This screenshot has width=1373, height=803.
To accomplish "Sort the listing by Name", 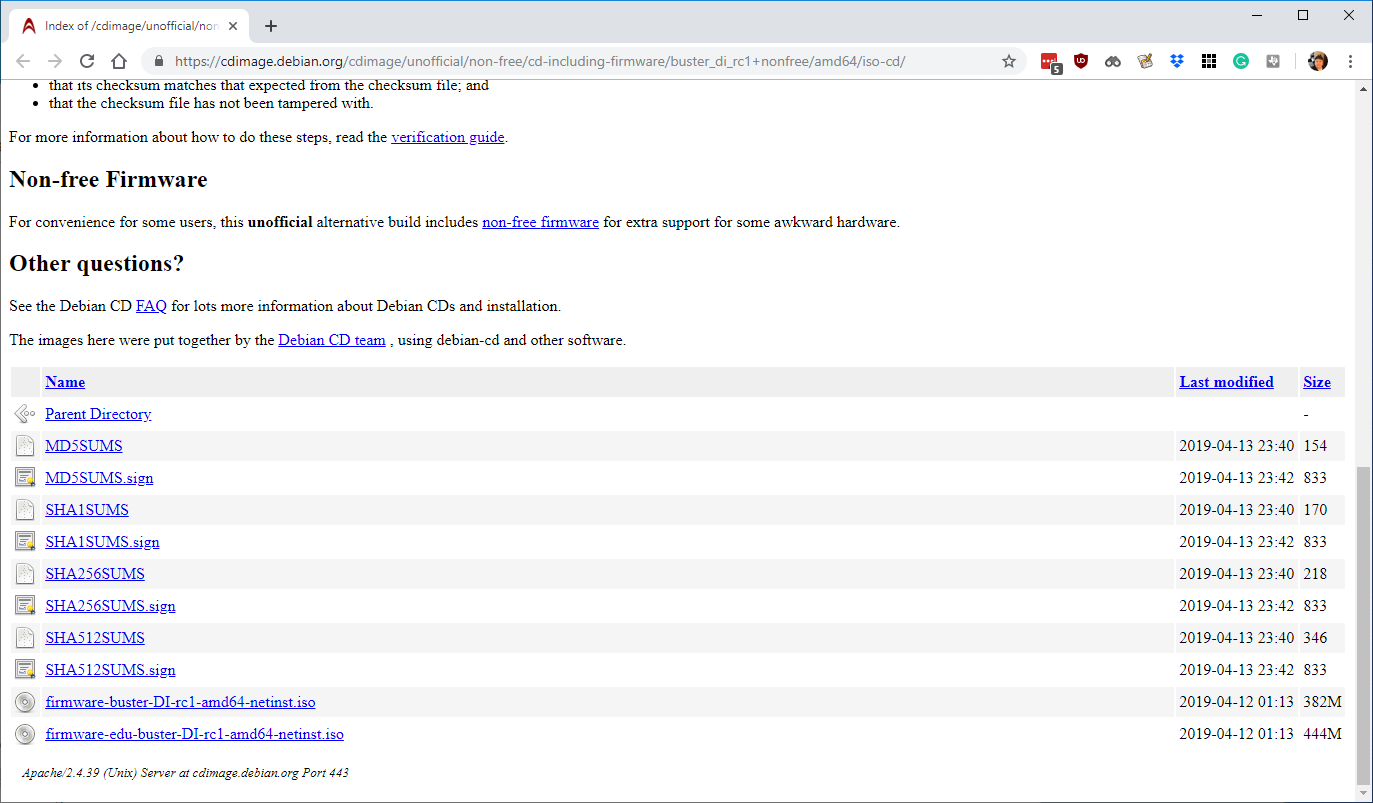I will [x=65, y=382].
